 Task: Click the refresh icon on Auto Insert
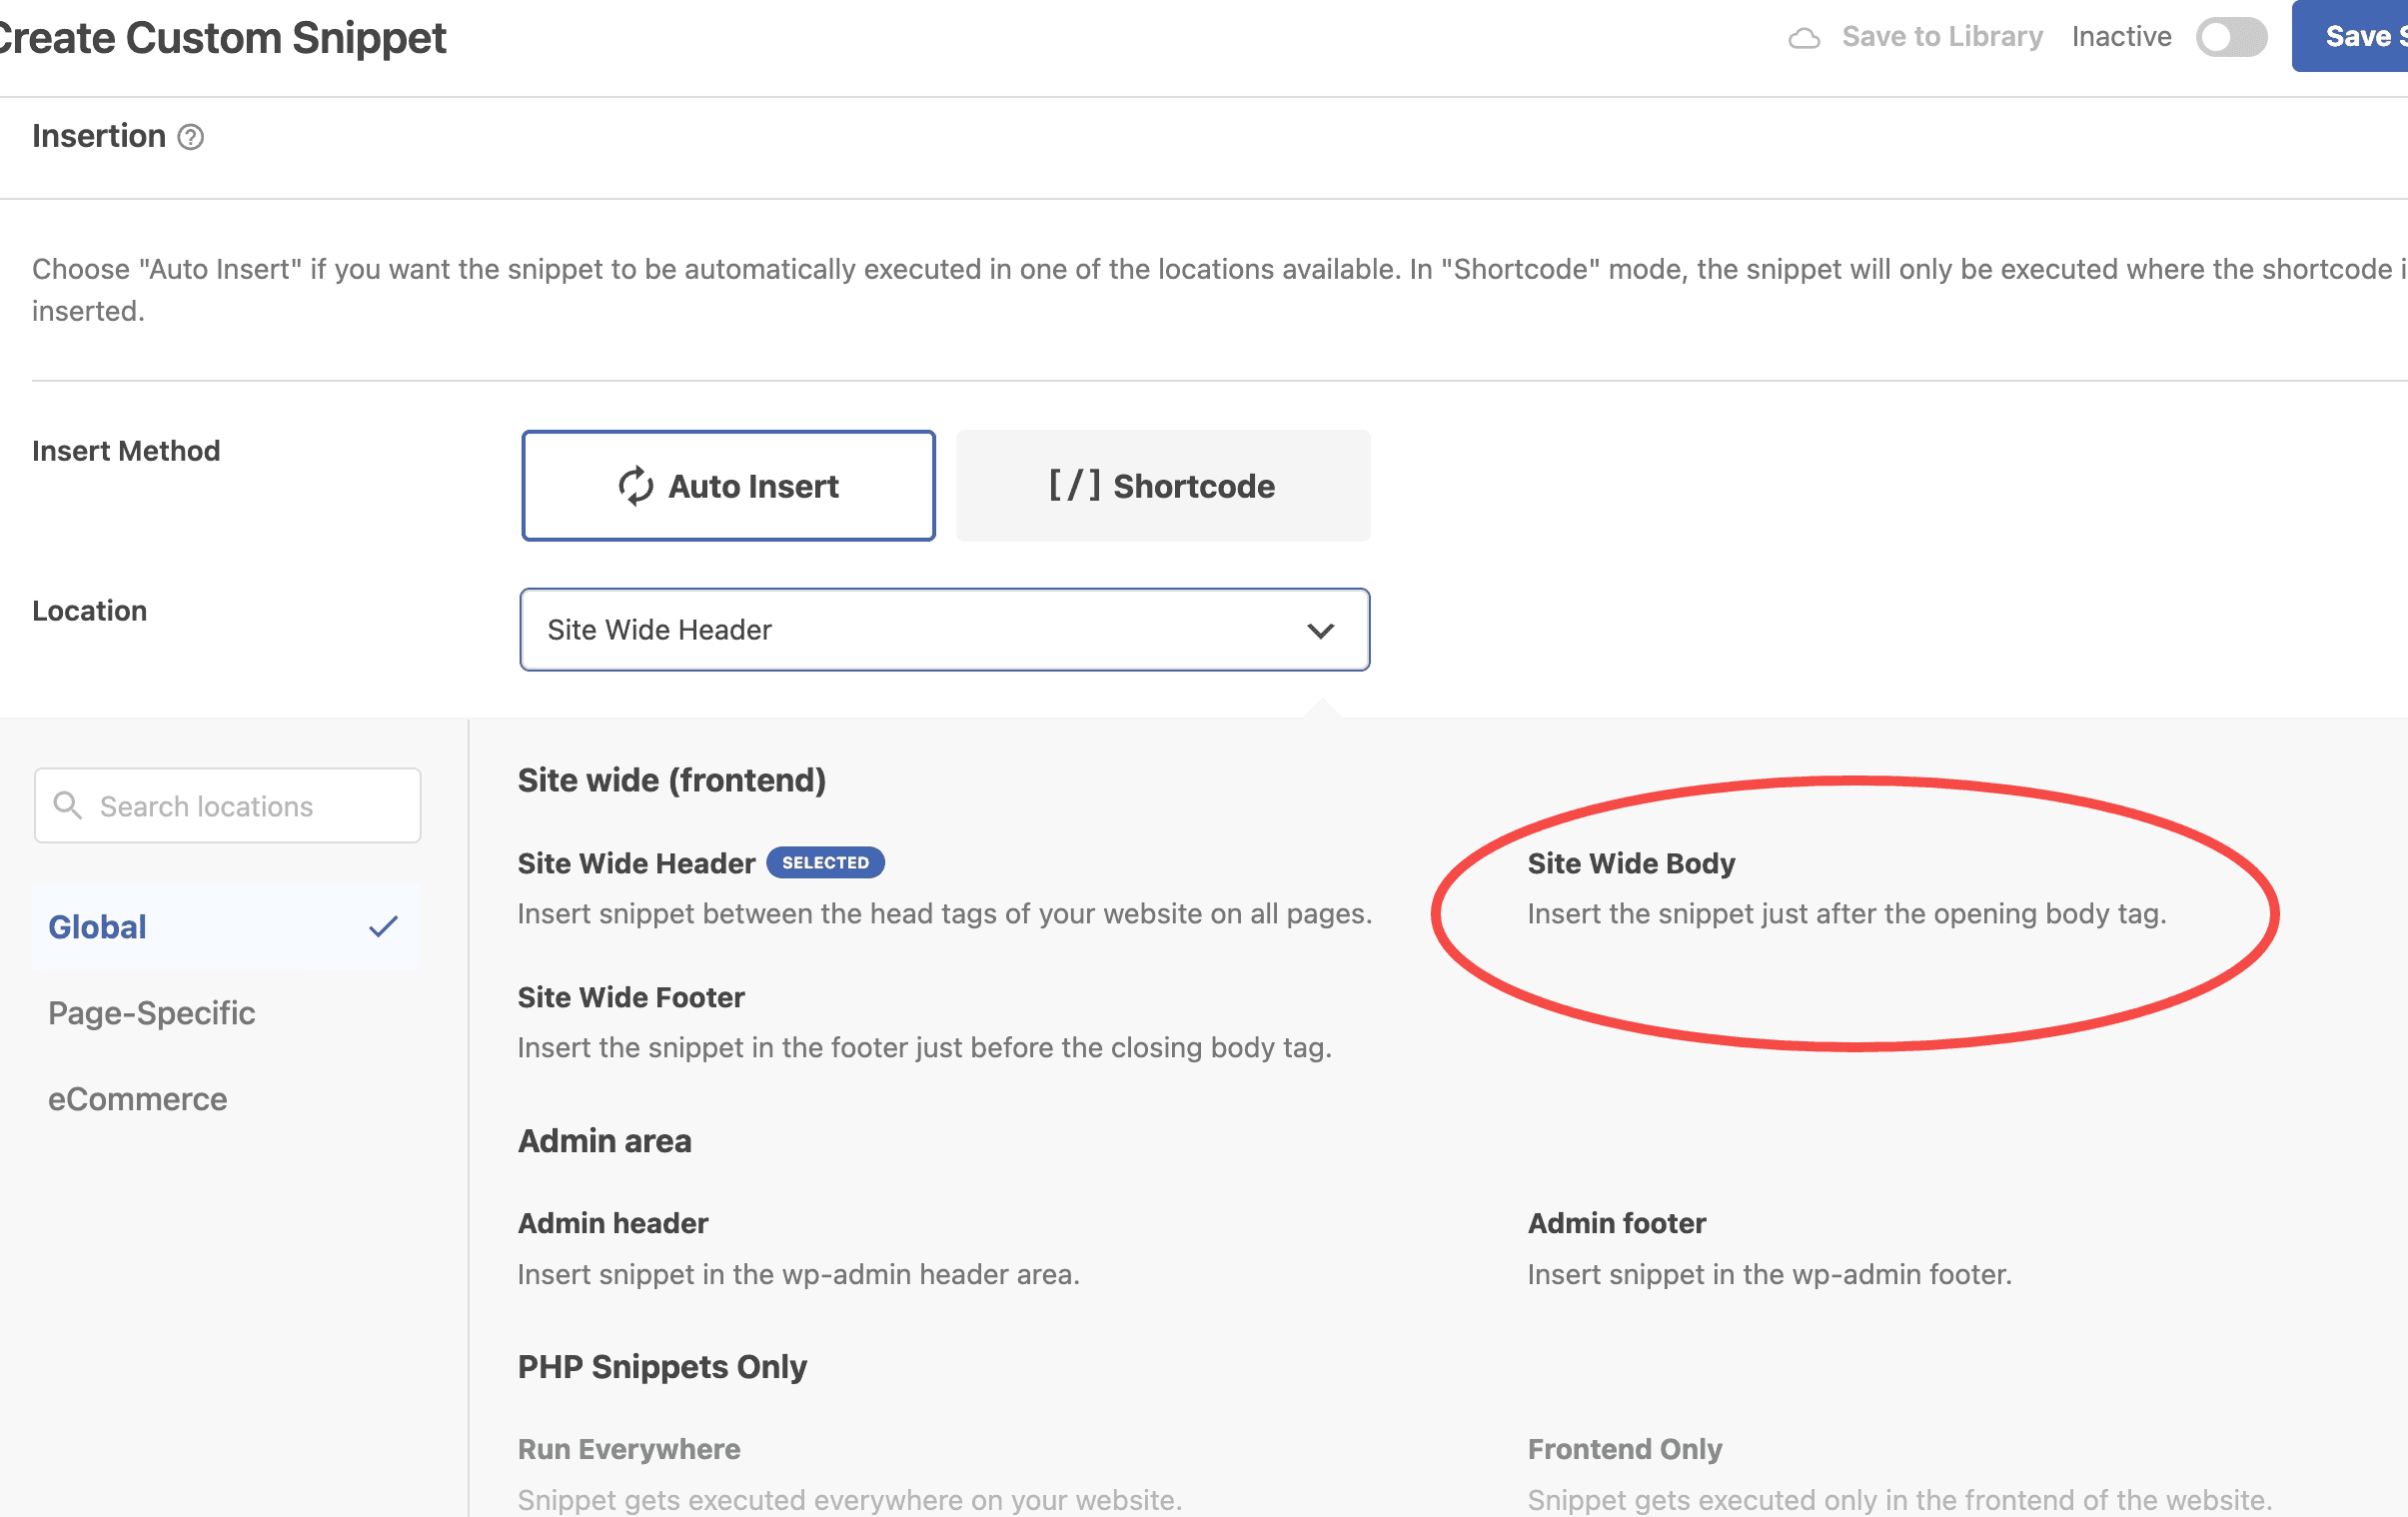(x=637, y=486)
